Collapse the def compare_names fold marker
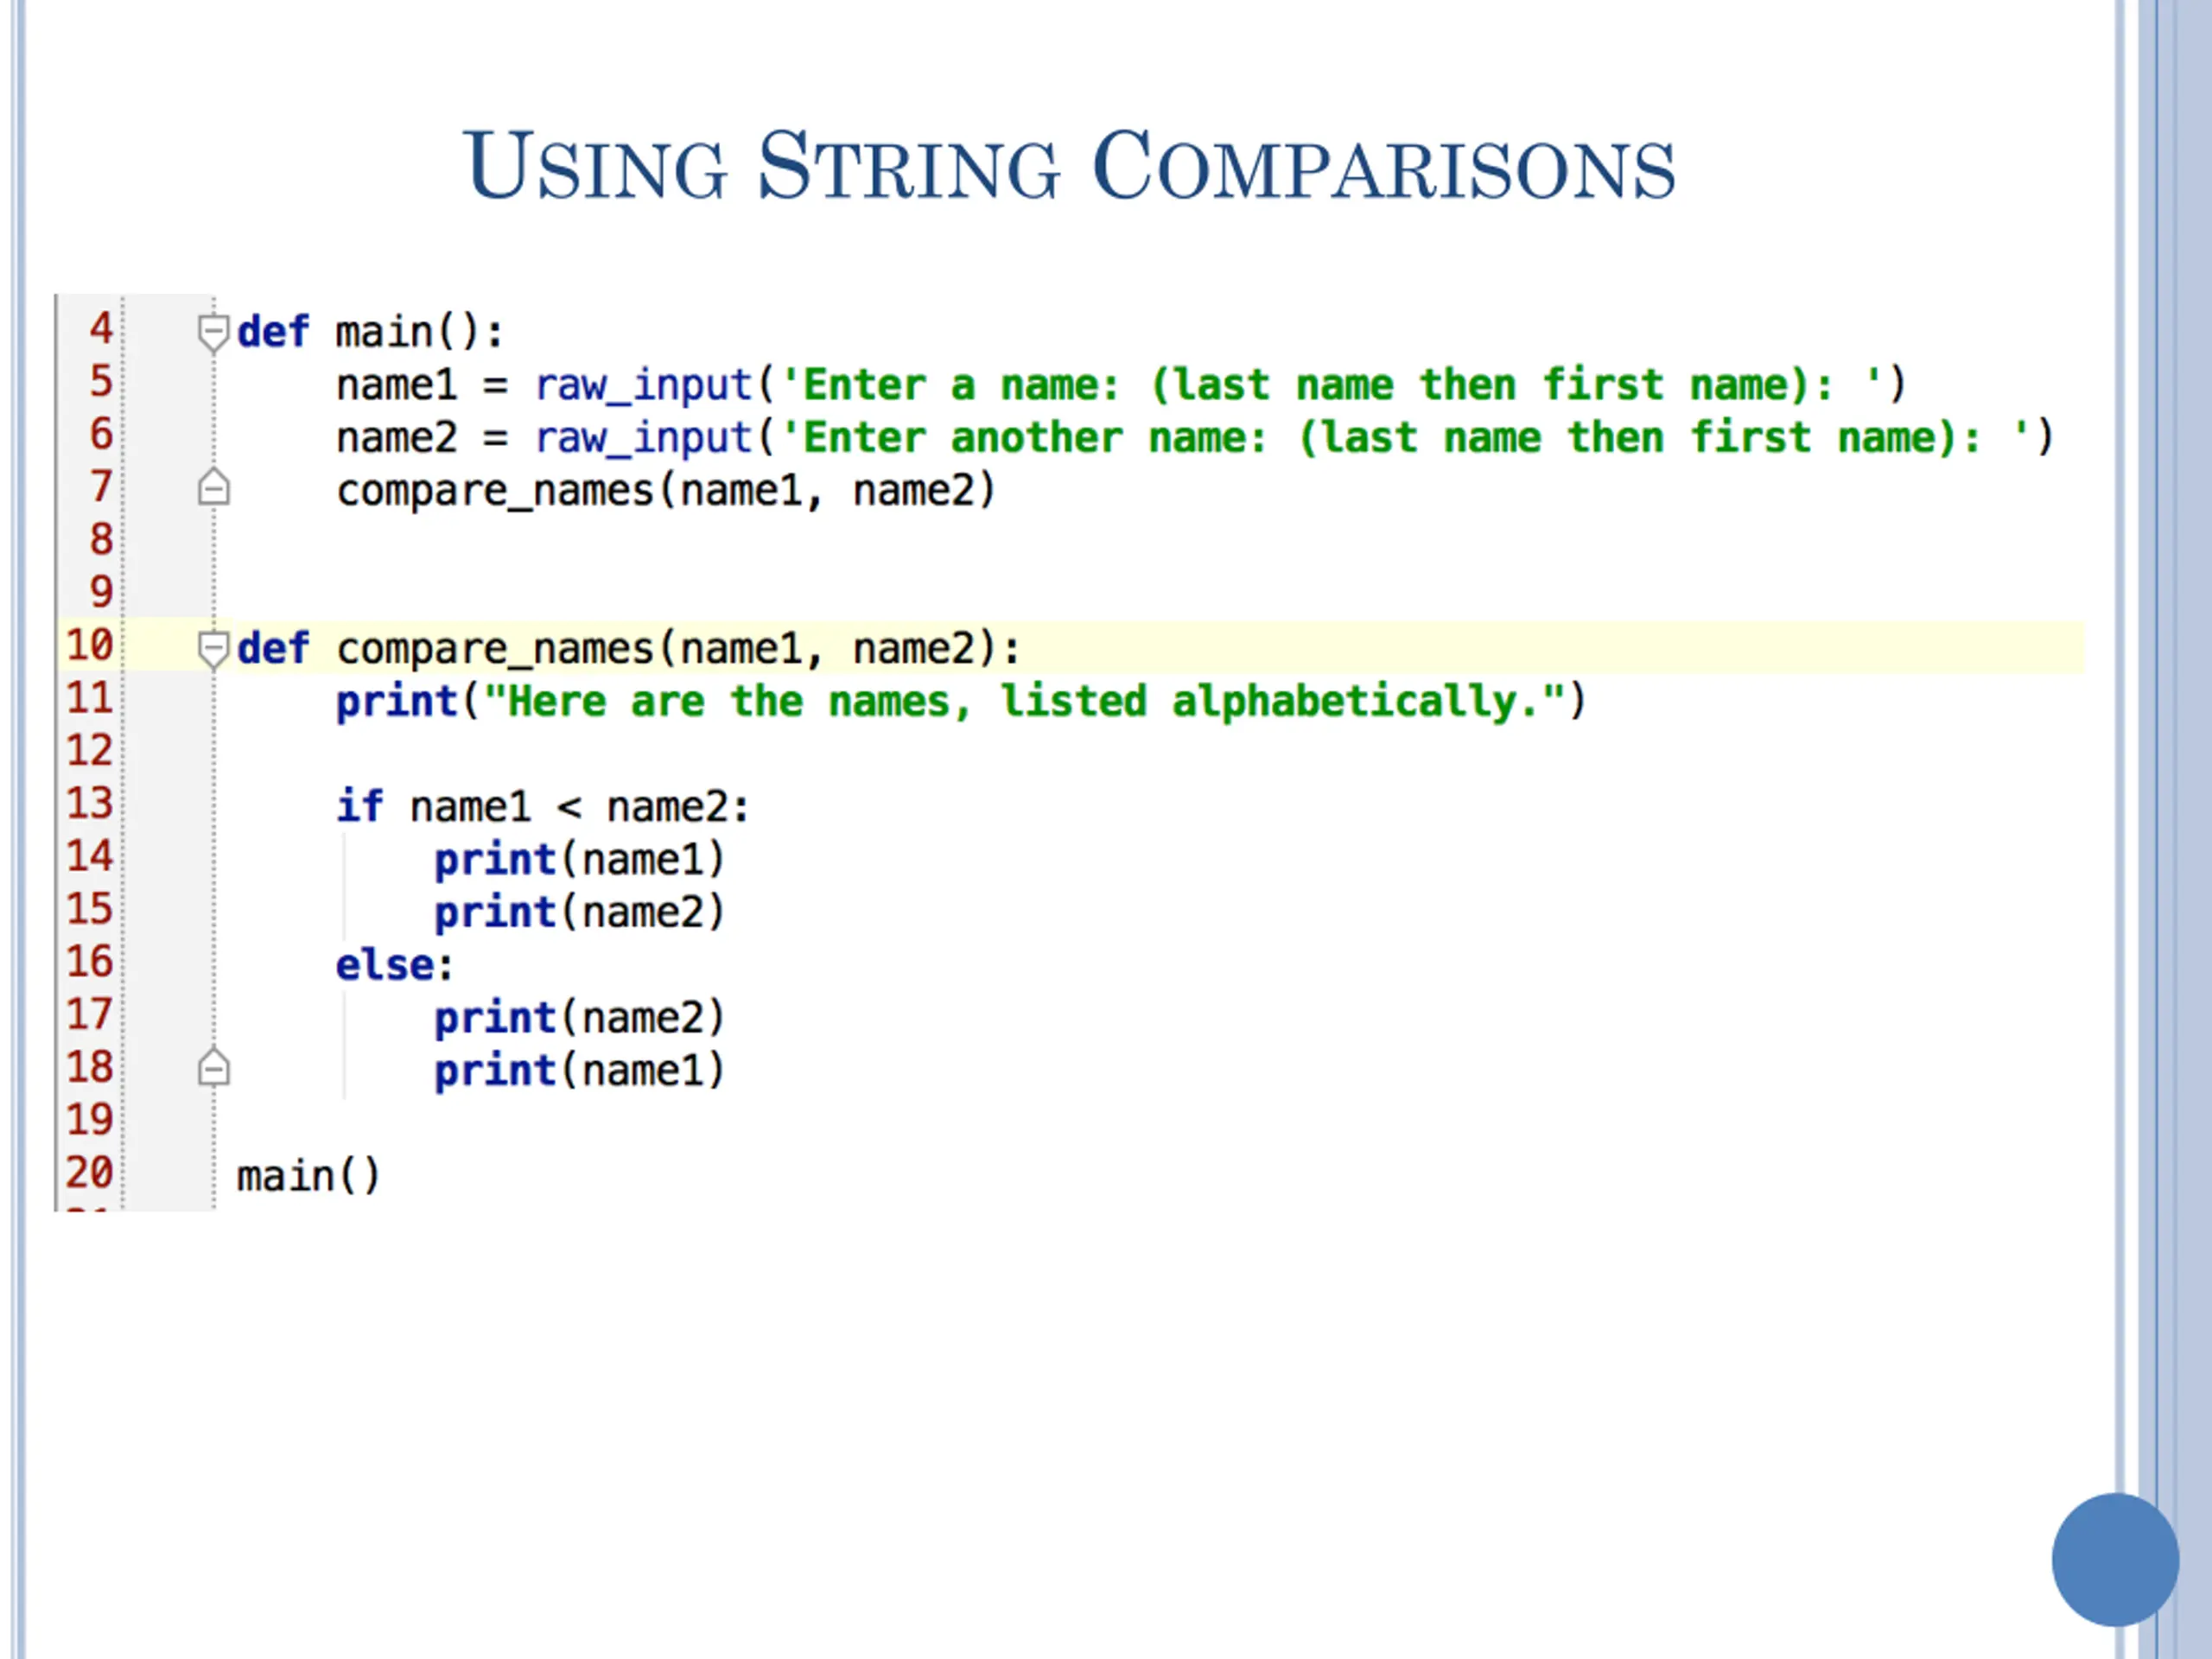Image resolution: width=2212 pixels, height=1659 pixels. (x=213, y=649)
